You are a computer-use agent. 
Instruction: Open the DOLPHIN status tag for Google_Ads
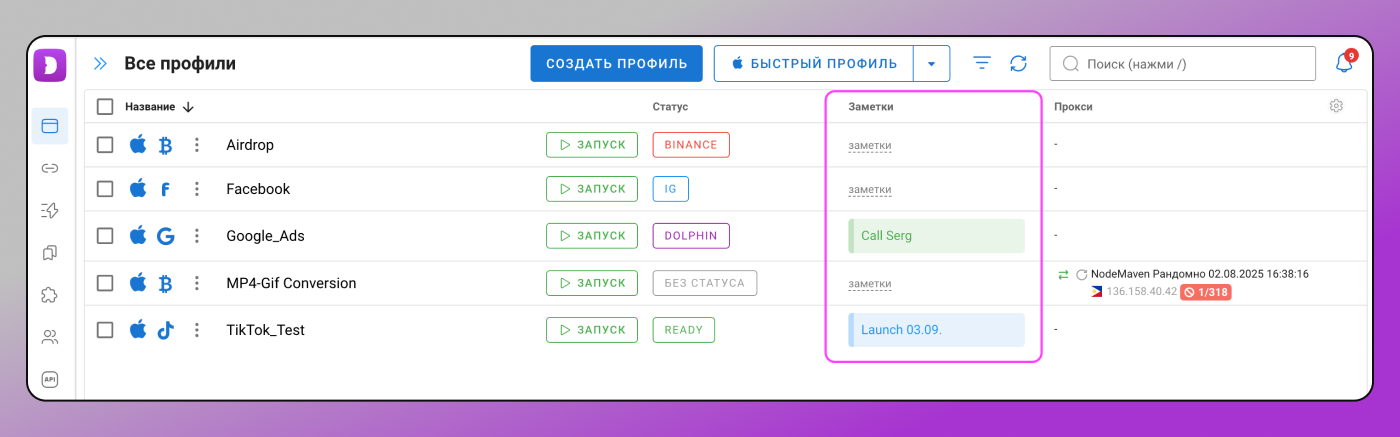(691, 236)
